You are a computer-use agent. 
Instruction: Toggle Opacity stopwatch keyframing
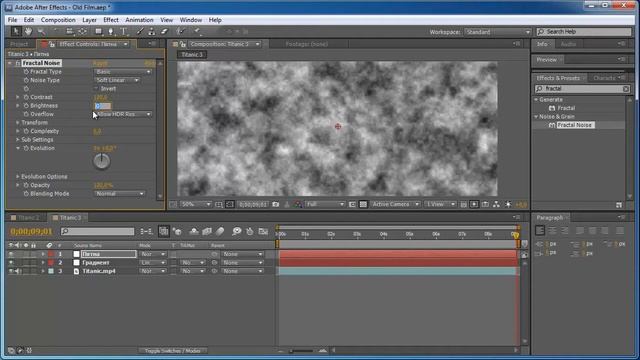[26, 185]
